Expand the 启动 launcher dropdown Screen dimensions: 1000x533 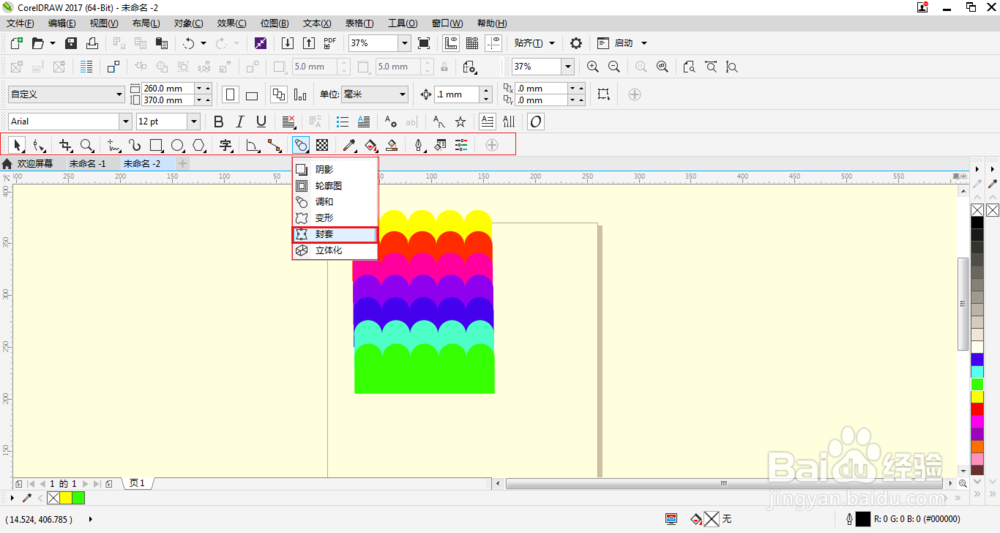(x=644, y=43)
